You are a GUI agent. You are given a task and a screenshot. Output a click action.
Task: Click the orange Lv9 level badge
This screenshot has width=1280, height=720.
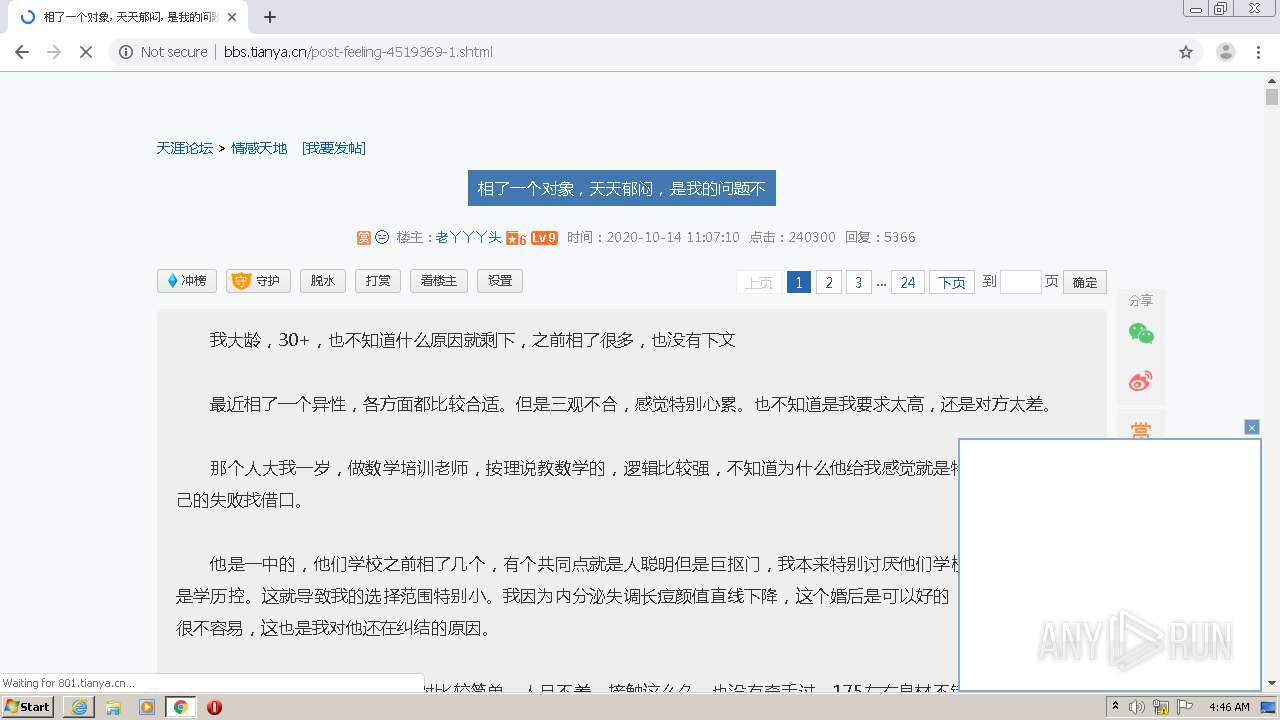(x=544, y=237)
